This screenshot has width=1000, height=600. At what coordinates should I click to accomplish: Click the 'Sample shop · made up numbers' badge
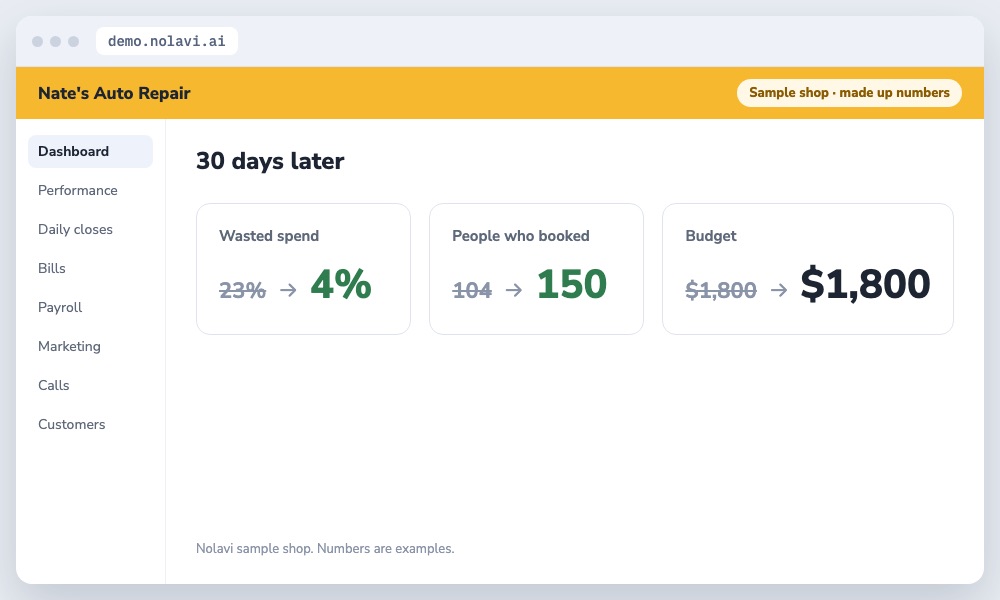(849, 92)
